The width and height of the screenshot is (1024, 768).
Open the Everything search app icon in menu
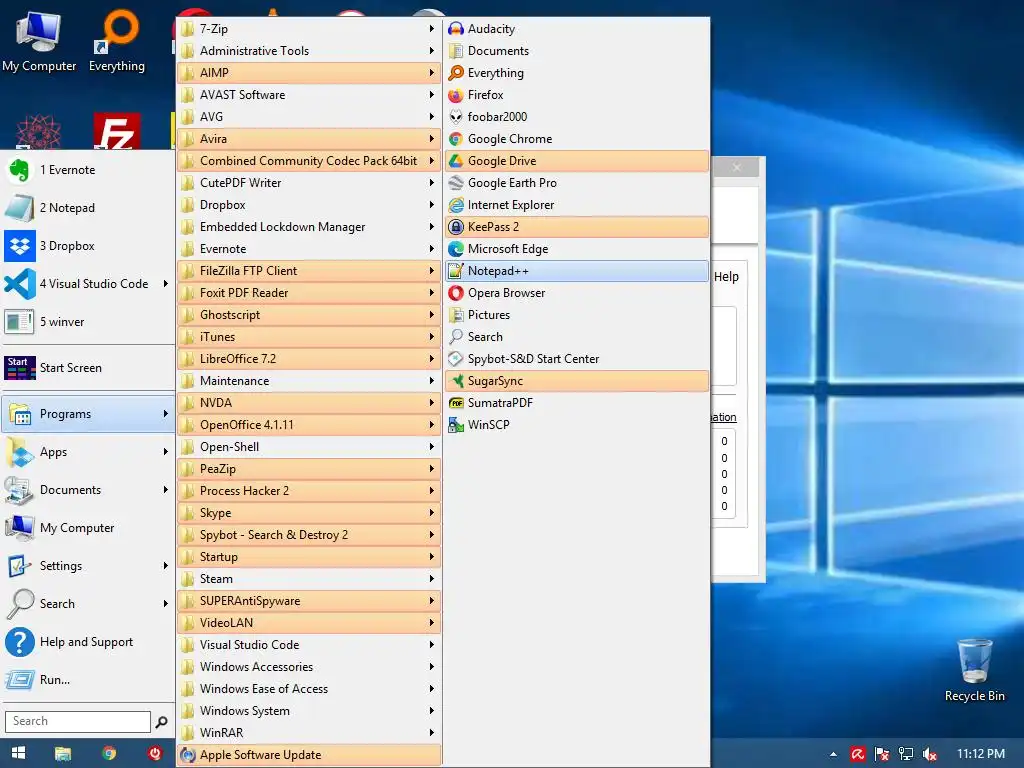tap(577, 72)
